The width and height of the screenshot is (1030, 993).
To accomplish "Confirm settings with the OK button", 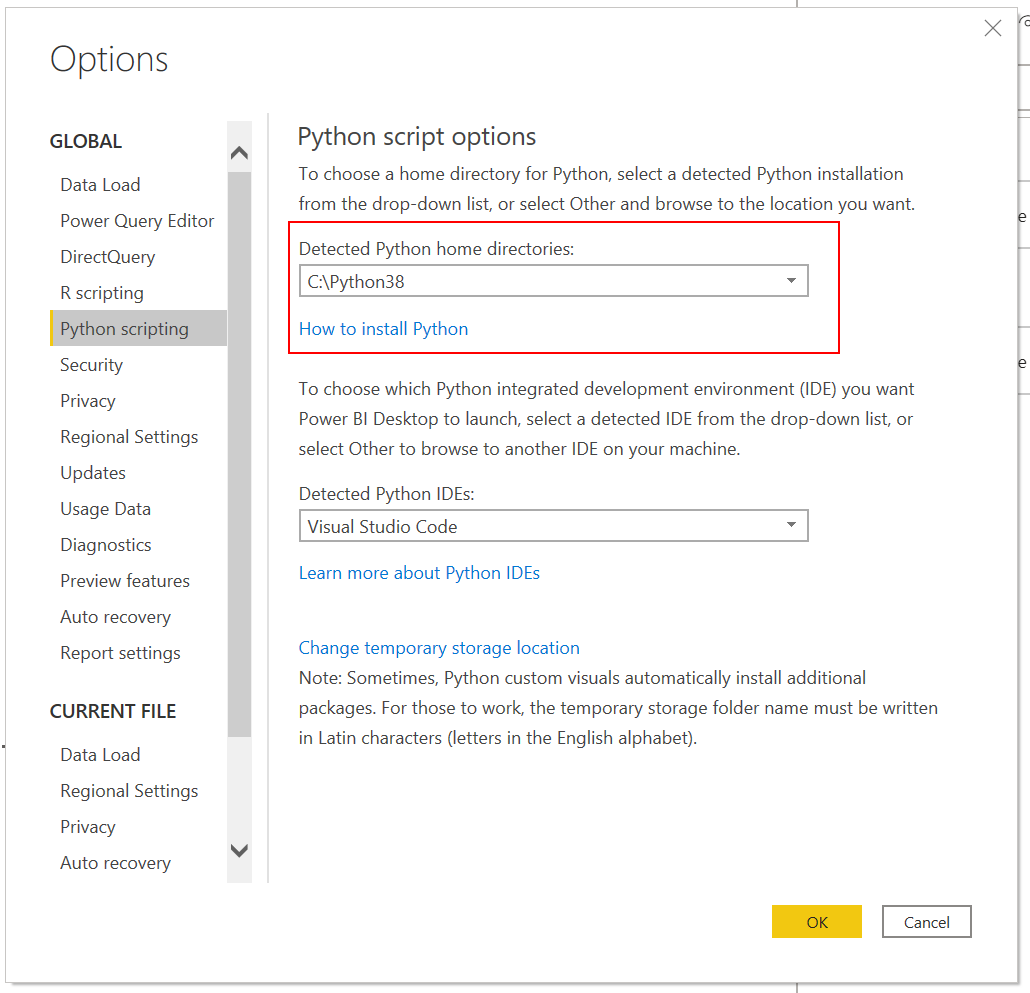I will pyautogui.click(x=816, y=922).
